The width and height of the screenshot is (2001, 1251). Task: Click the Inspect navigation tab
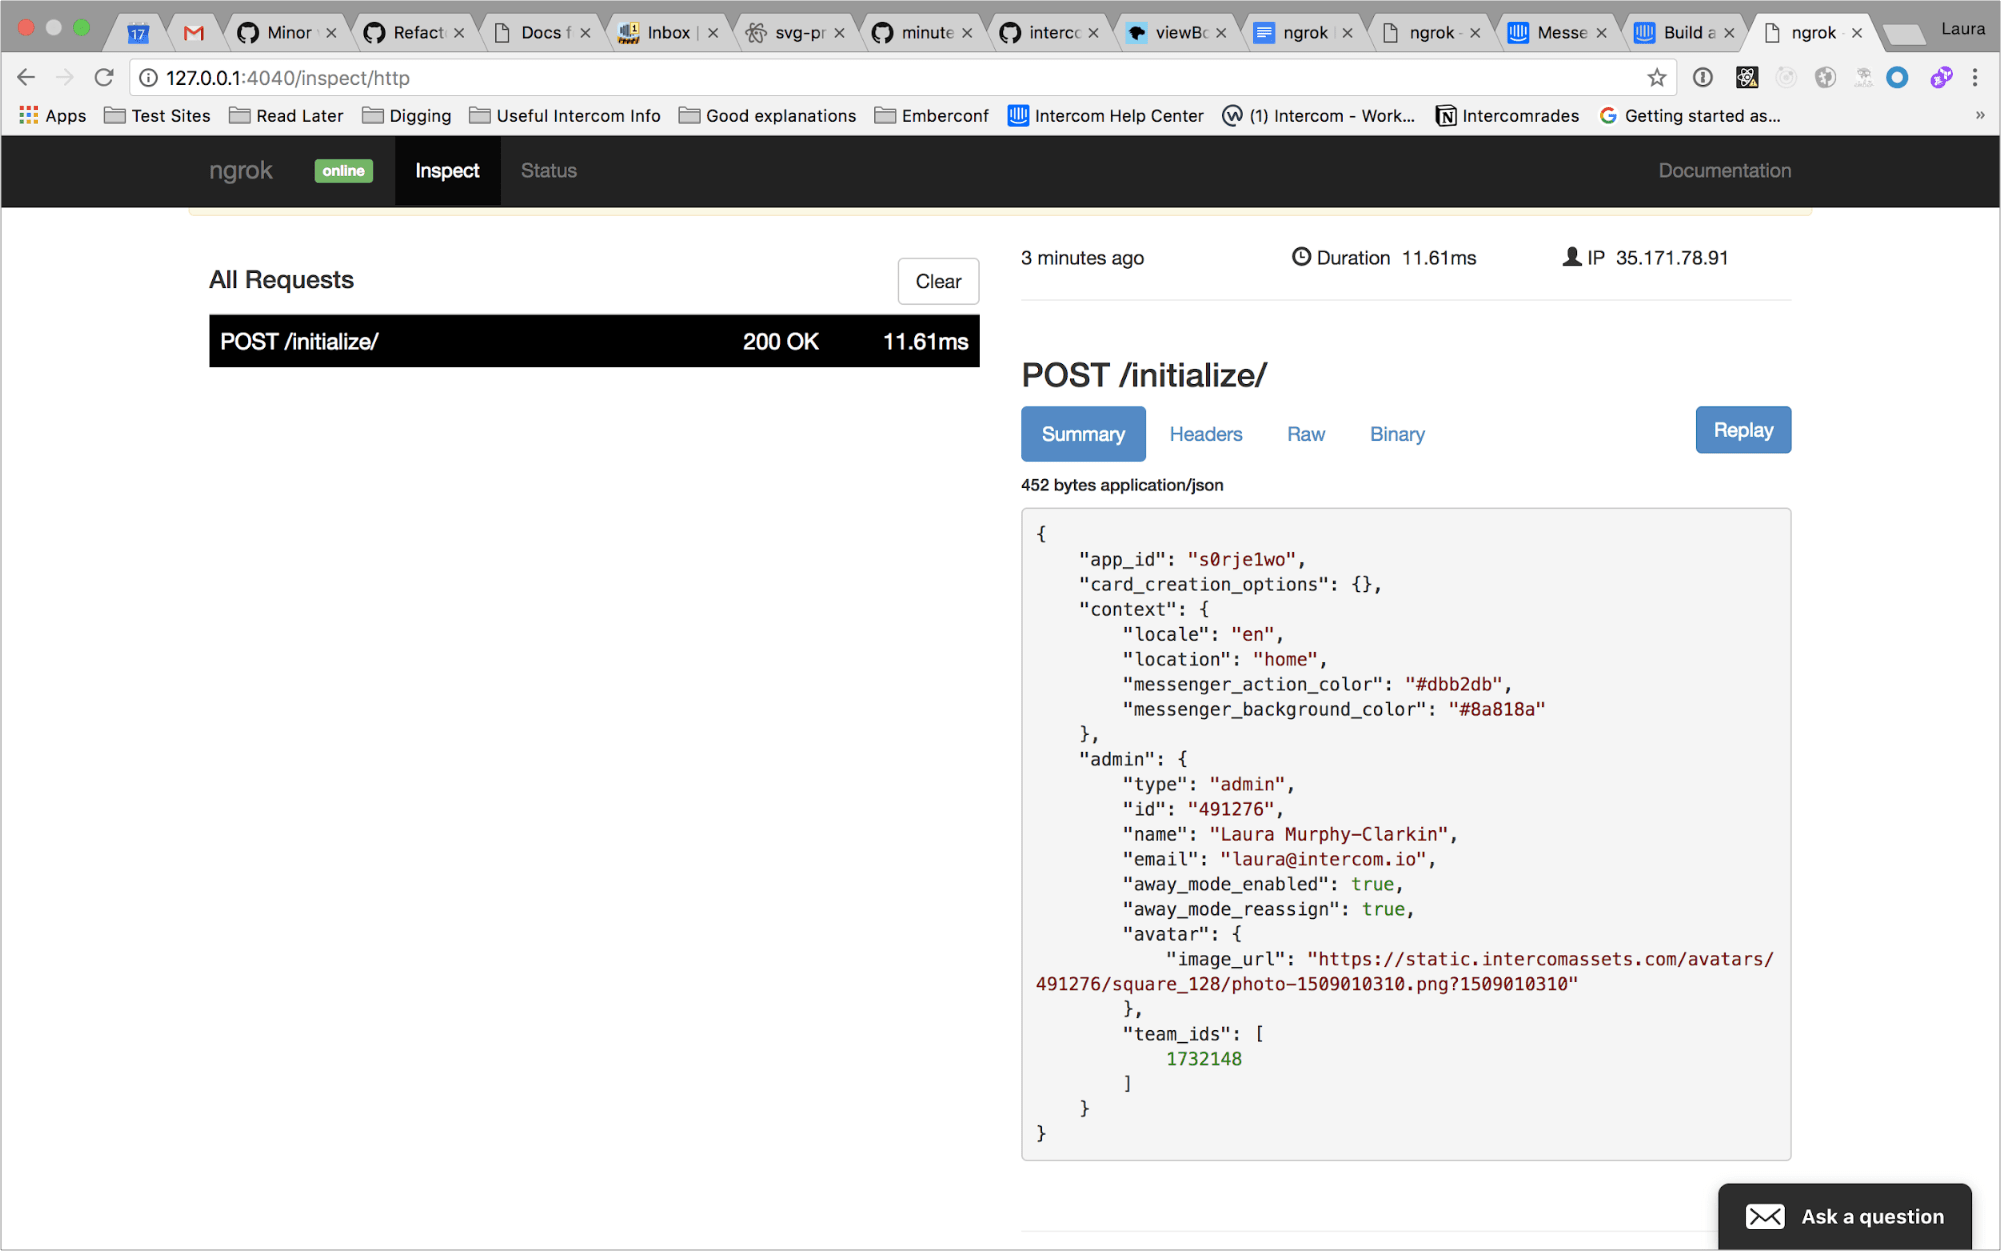click(447, 170)
